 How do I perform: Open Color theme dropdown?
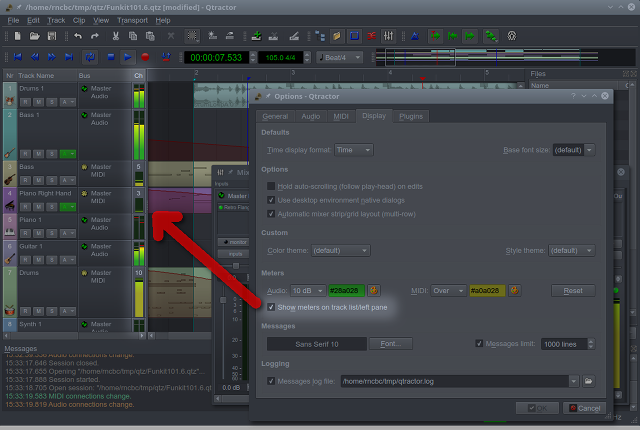click(341, 250)
